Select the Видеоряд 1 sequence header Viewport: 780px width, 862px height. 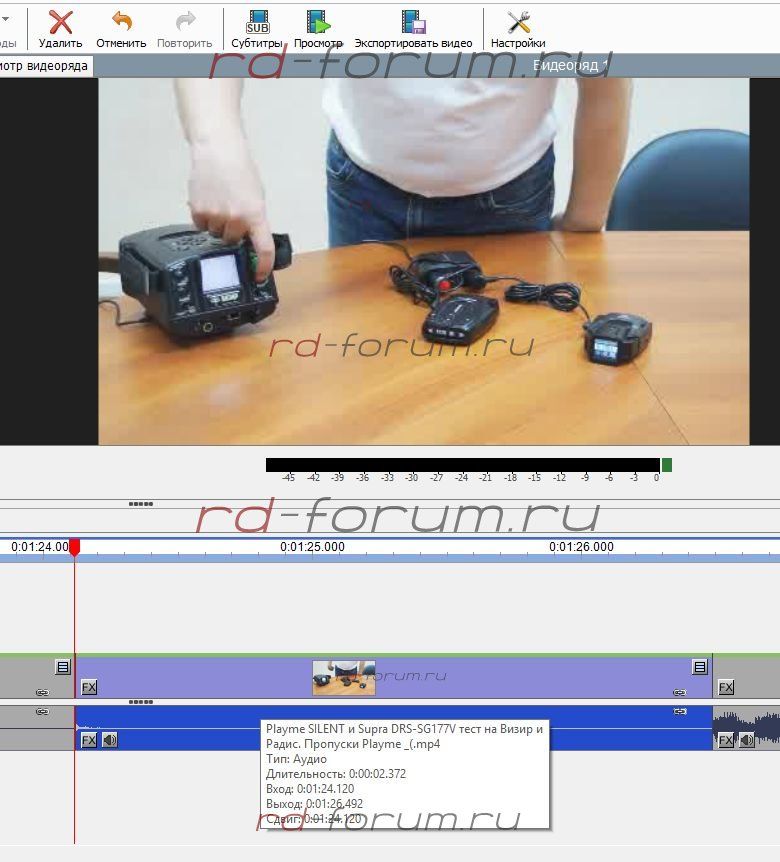pos(570,65)
